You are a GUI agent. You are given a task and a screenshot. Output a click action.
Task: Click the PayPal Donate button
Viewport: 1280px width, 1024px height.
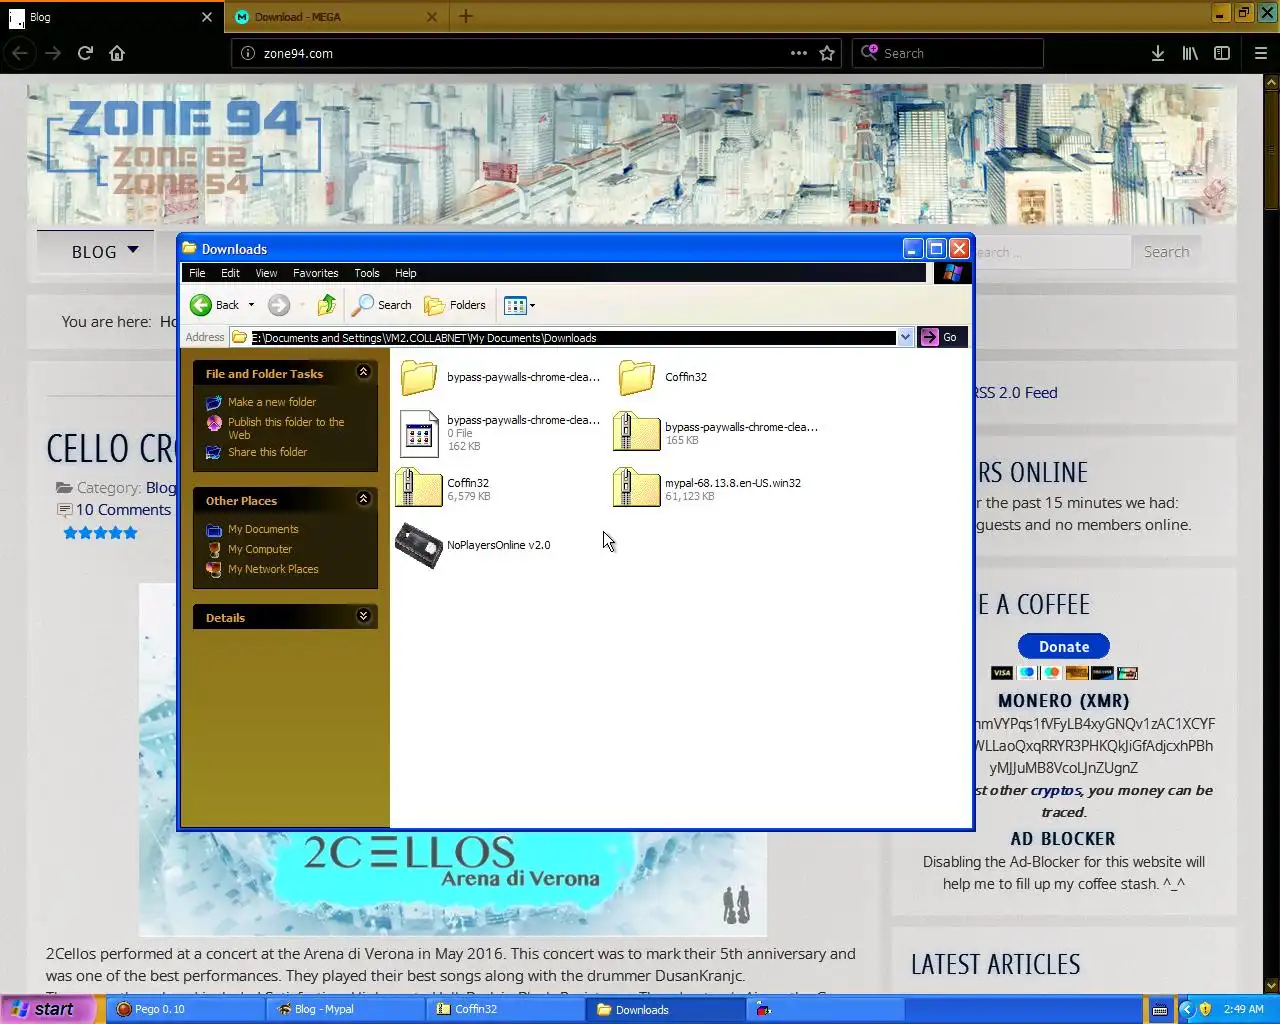(x=1063, y=646)
